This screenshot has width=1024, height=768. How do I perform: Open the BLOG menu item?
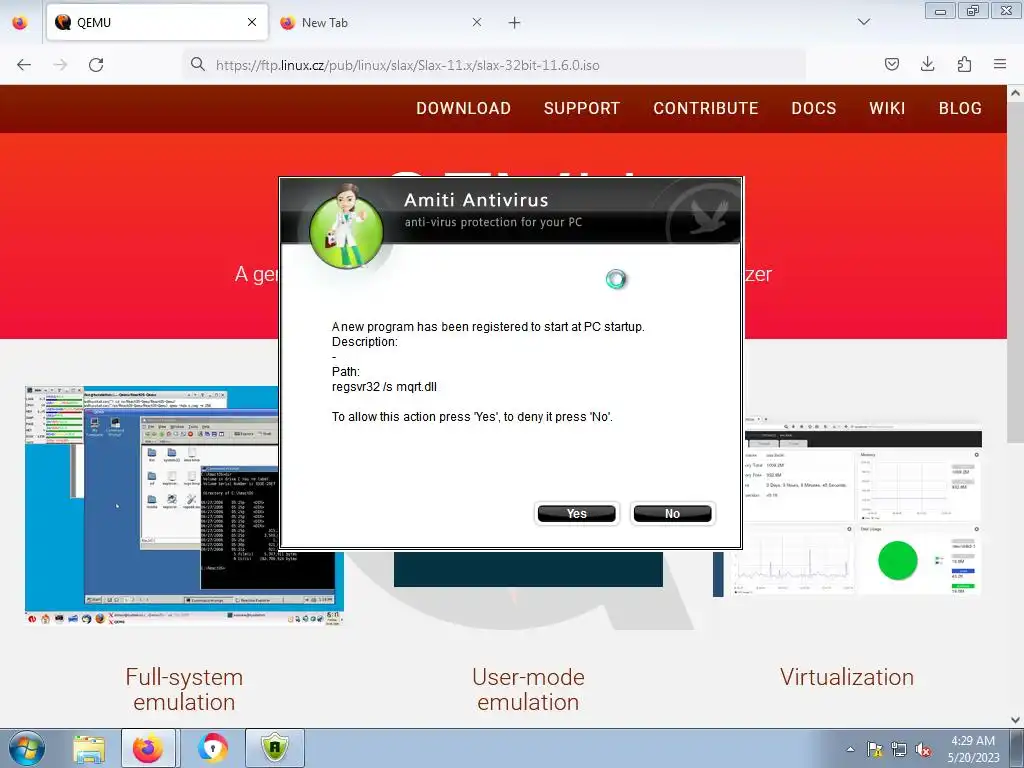coord(960,108)
